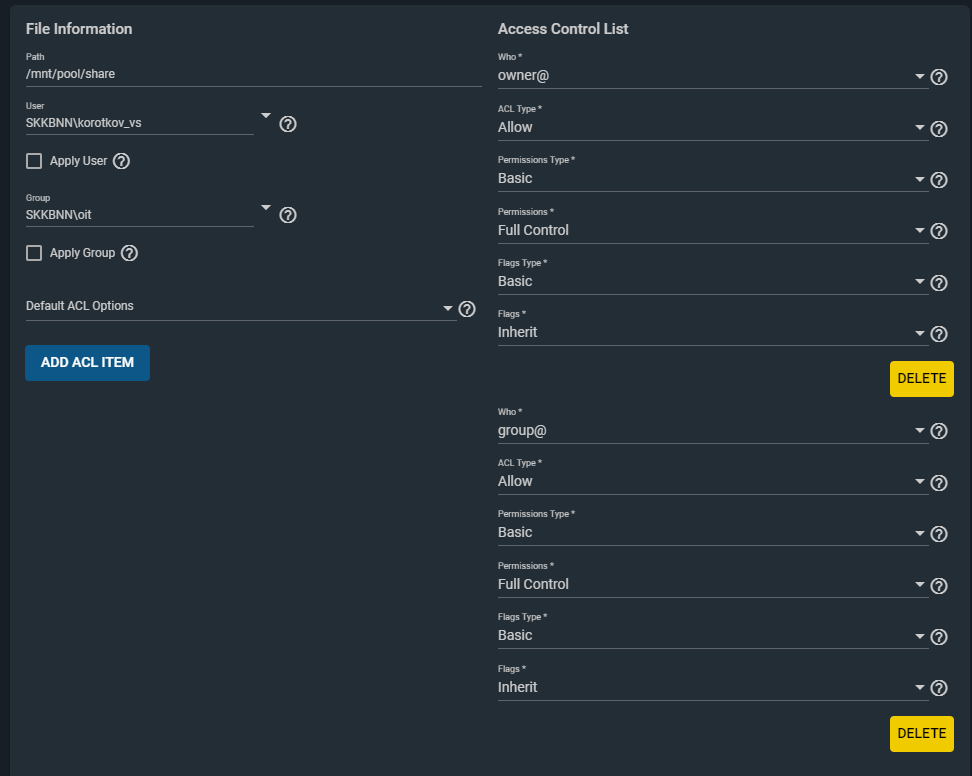Click the ADD ACL ITEM button
972x776 pixels.
87,363
